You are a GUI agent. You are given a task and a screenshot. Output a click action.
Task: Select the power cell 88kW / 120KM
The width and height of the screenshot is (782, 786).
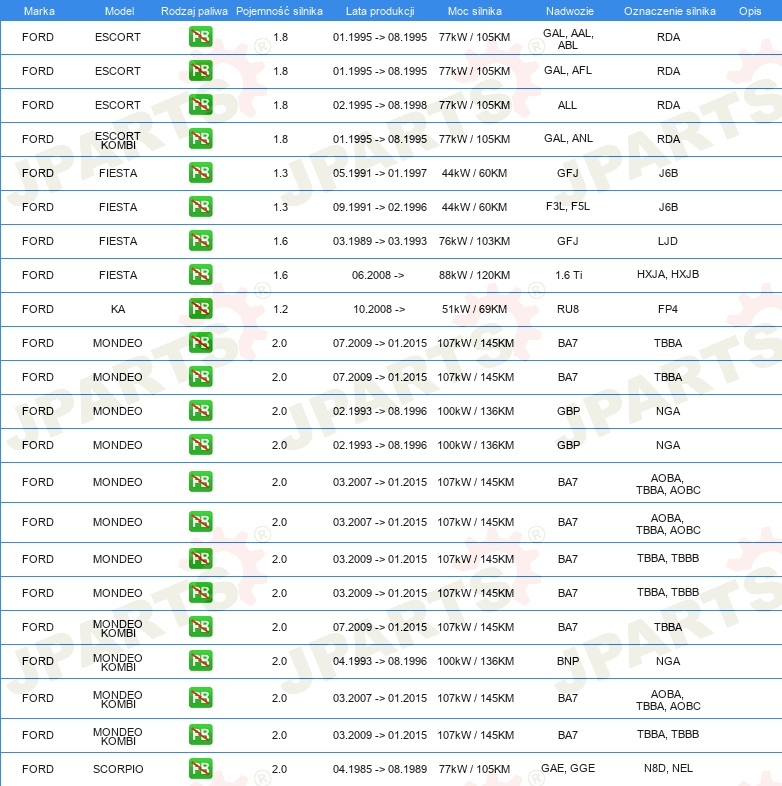pyautogui.click(x=474, y=275)
